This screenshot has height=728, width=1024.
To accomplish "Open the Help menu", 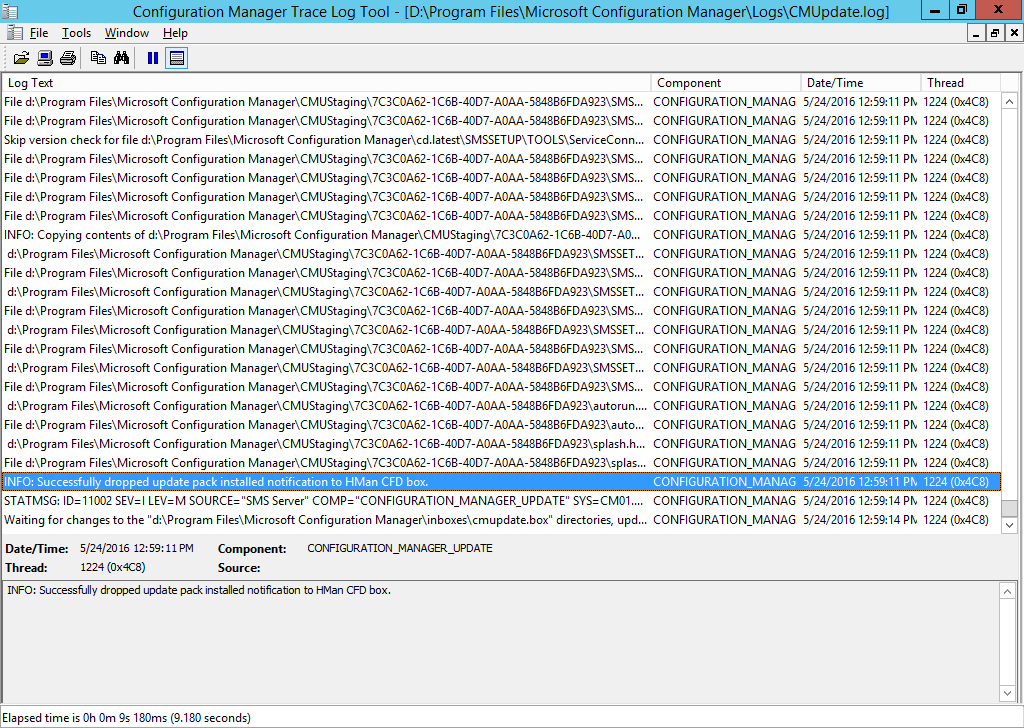I will (x=175, y=33).
